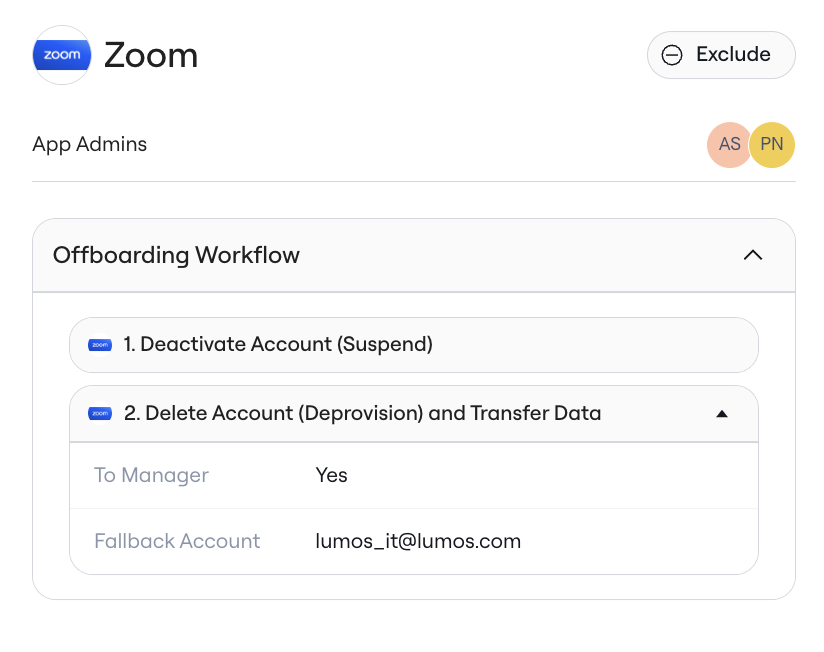The image size is (824, 652).
Task: Click the "Fallback Account" label
Action: [177, 541]
